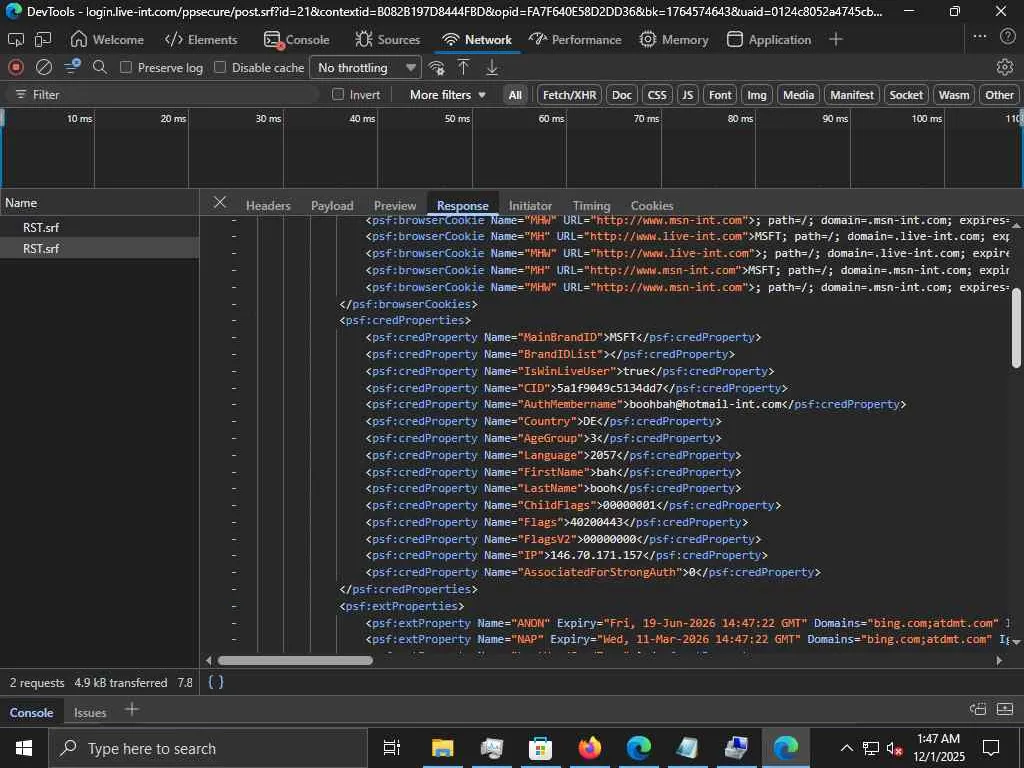
Task: Add a new DevTools tab with plus
Action: tap(836, 39)
